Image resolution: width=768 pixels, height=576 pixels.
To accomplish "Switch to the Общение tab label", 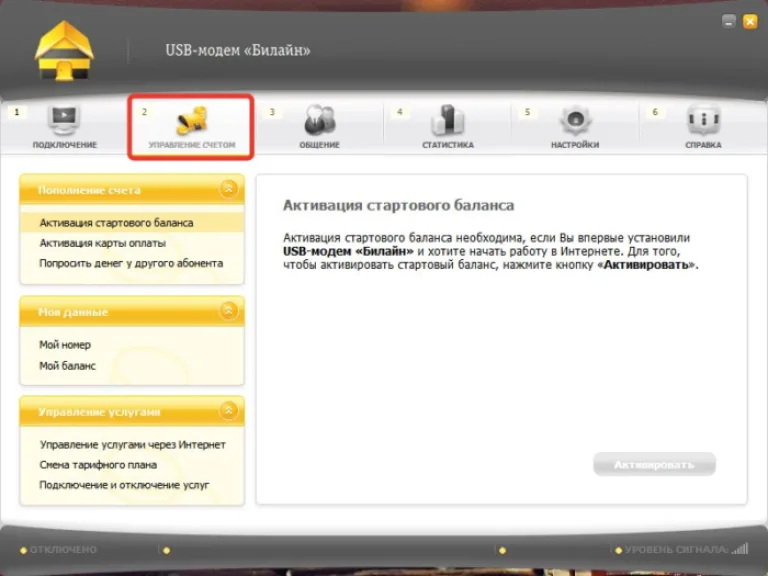I will pos(319,145).
